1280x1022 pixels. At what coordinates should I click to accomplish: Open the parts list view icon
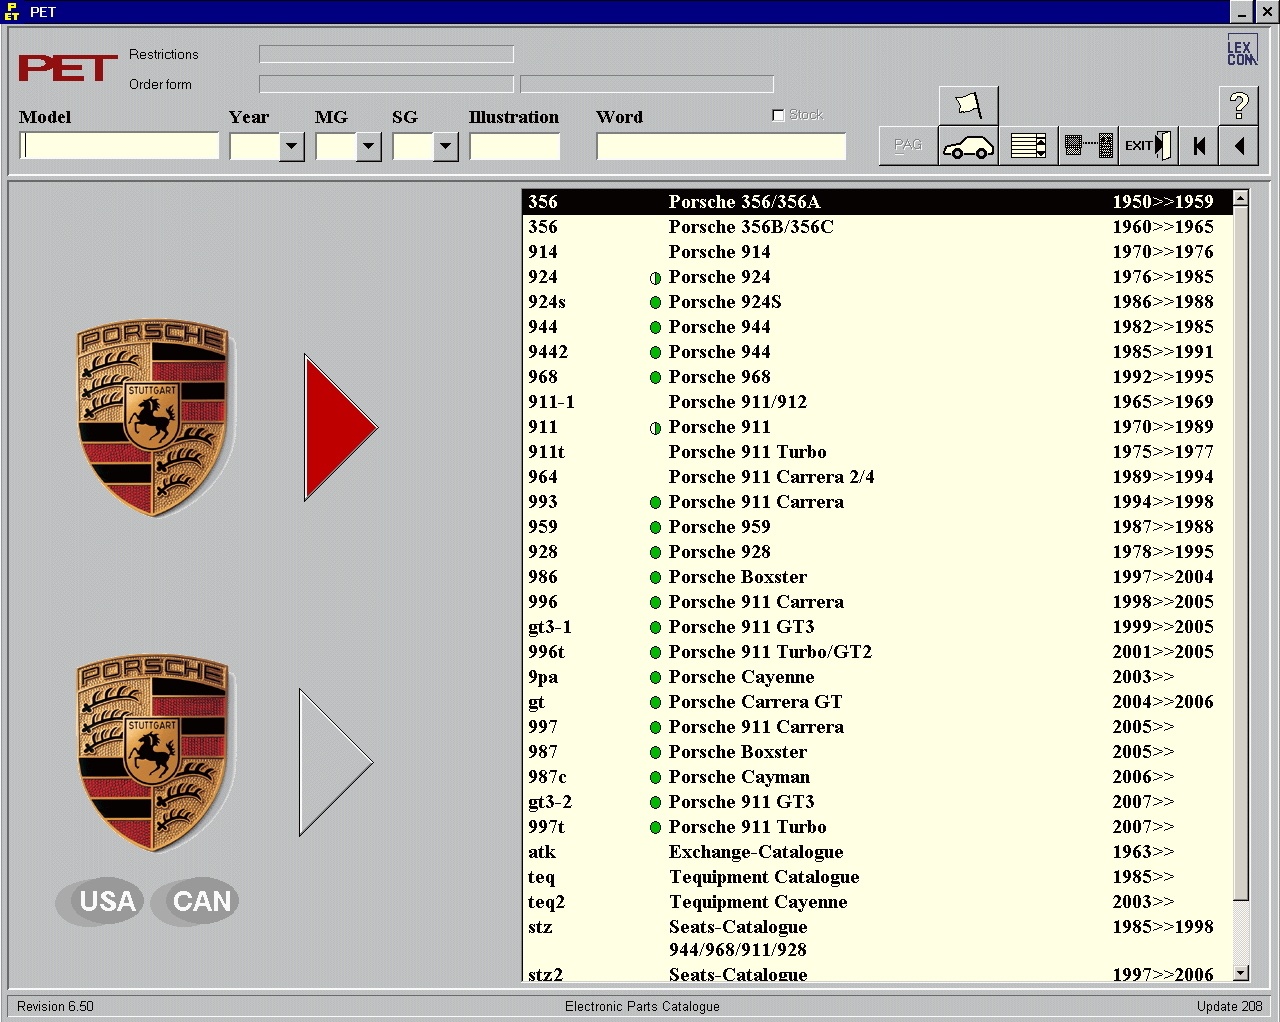pyautogui.click(x=1028, y=146)
